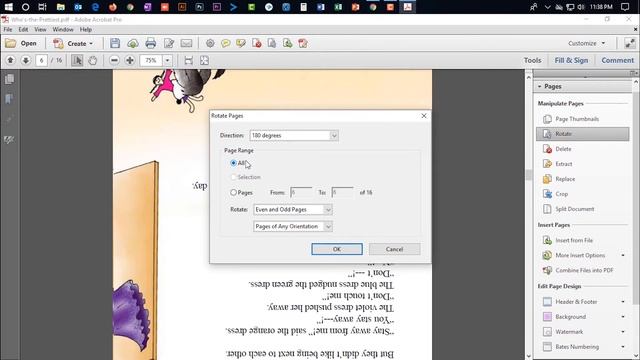The height and width of the screenshot is (360, 640).
Task: Select Rotate in Manipulate Pages
Action: click(x=582, y=134)
